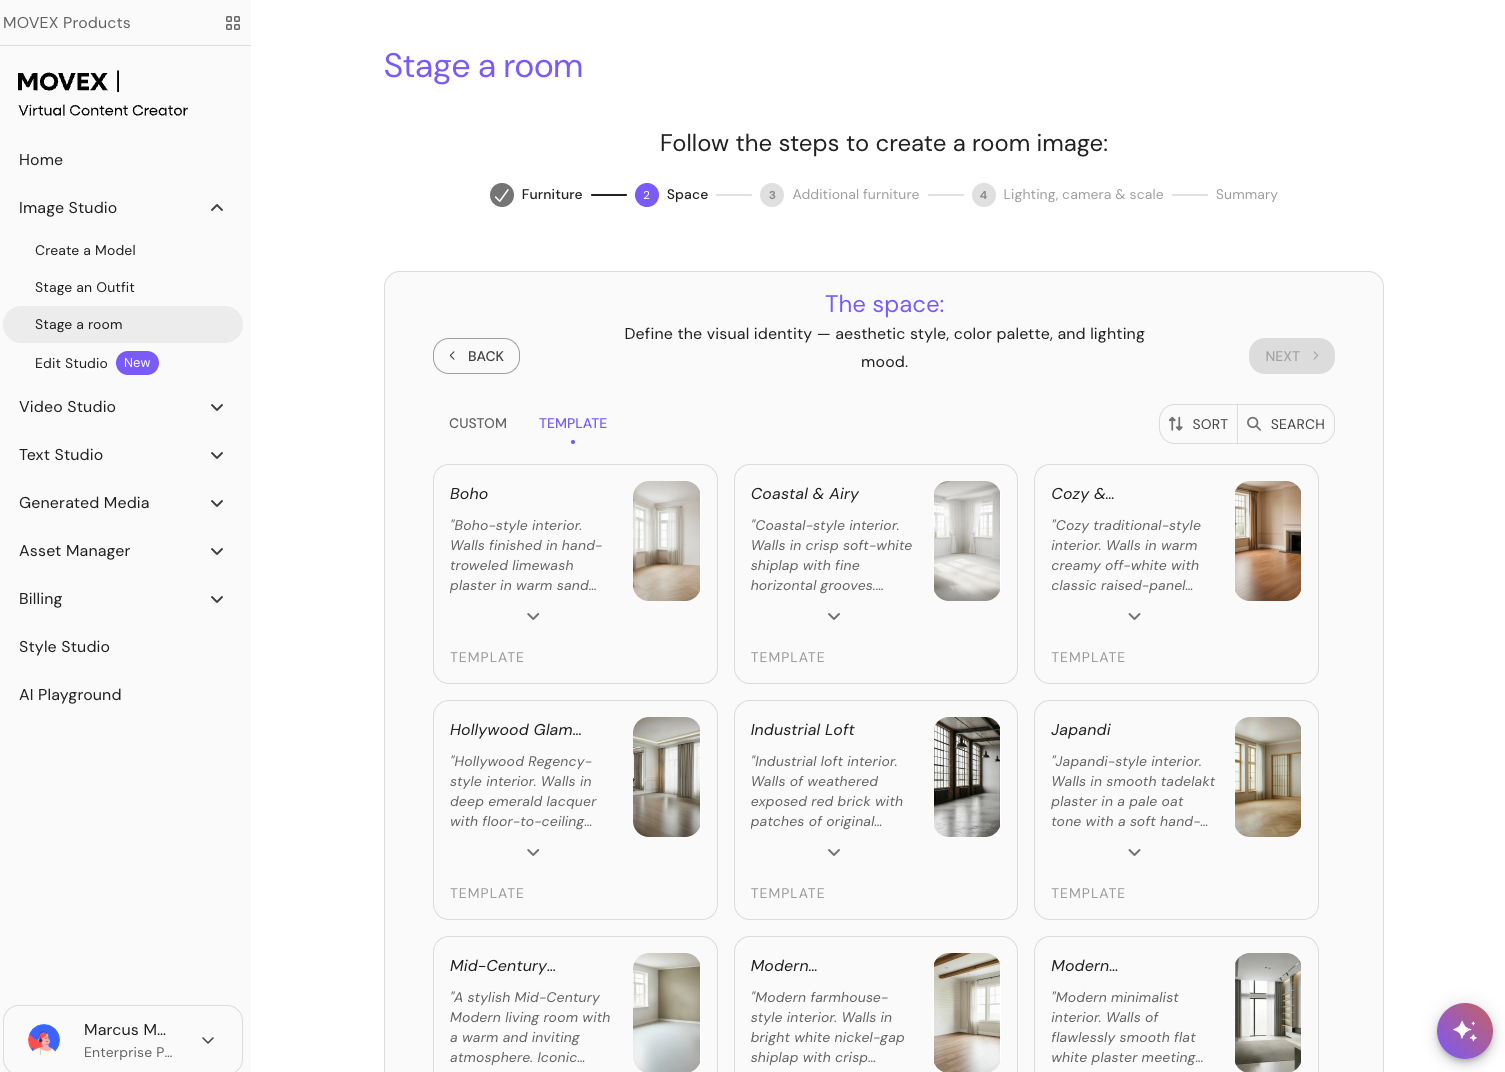The height and width of the screenshot is (1072, 1505).
Task: Click the Industrial Loft card title
Action: (x=803, y=730)
